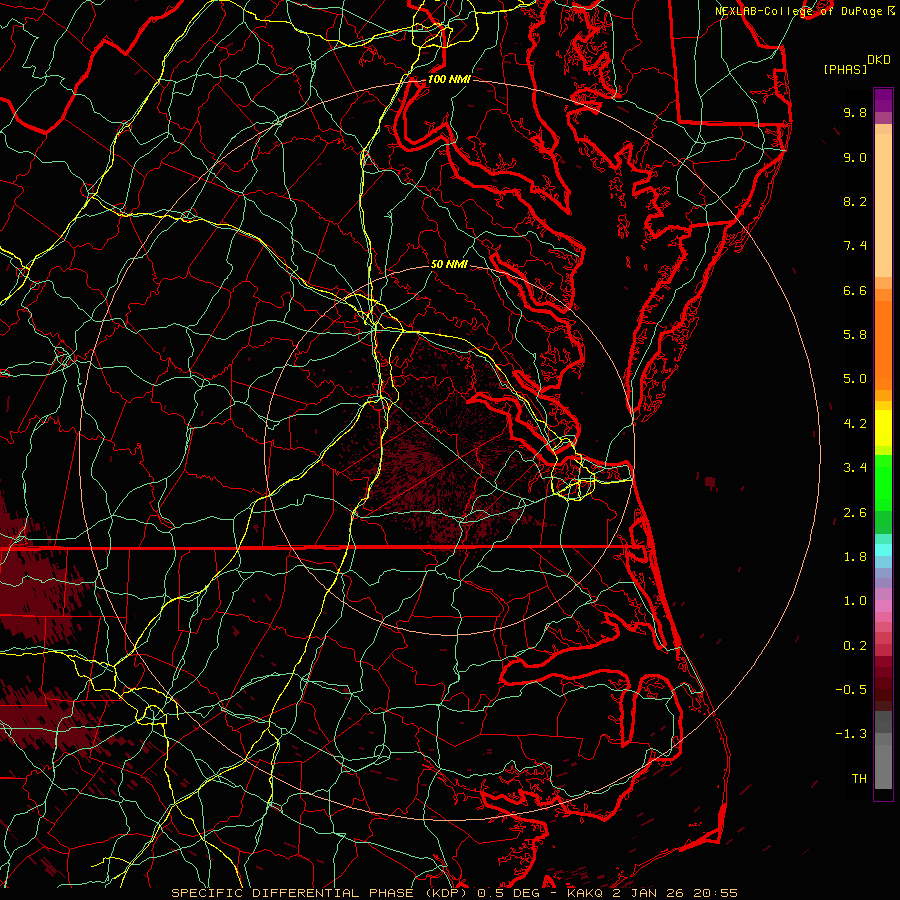Click the 100 NMI range ring label
900x900 pixels.
click(x=449, y=79)
